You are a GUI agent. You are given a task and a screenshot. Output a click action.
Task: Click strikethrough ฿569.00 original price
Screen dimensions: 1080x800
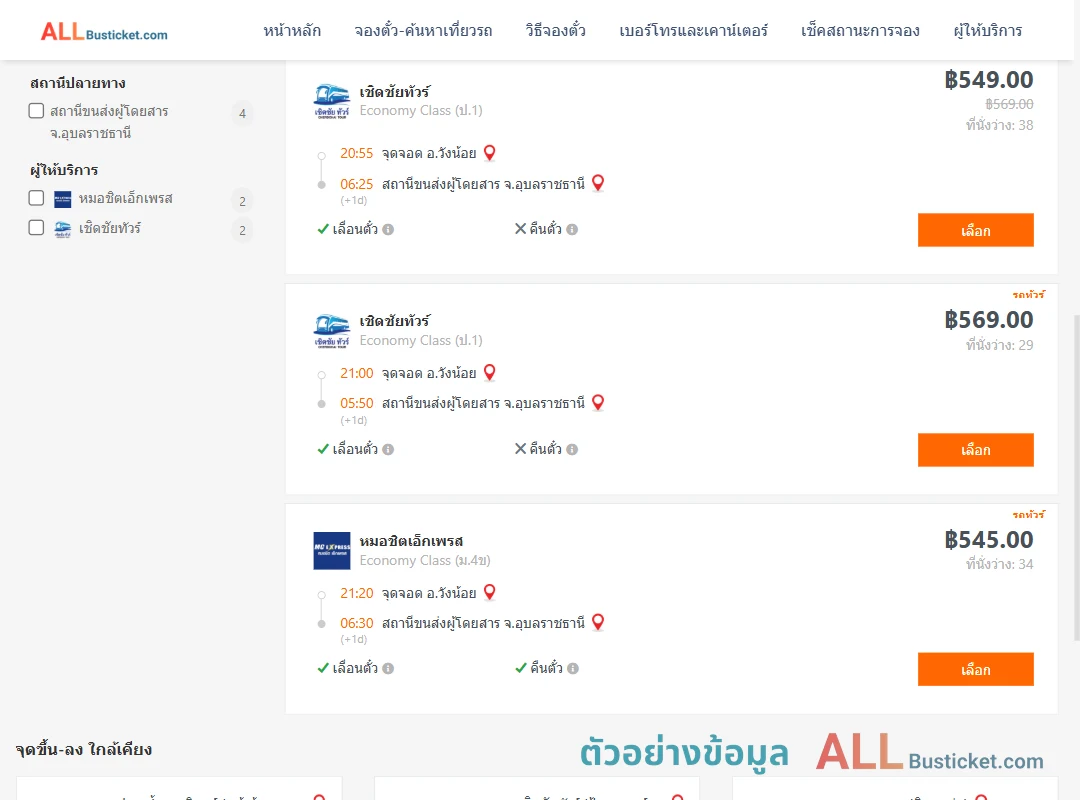click(x=1009, y=104)
